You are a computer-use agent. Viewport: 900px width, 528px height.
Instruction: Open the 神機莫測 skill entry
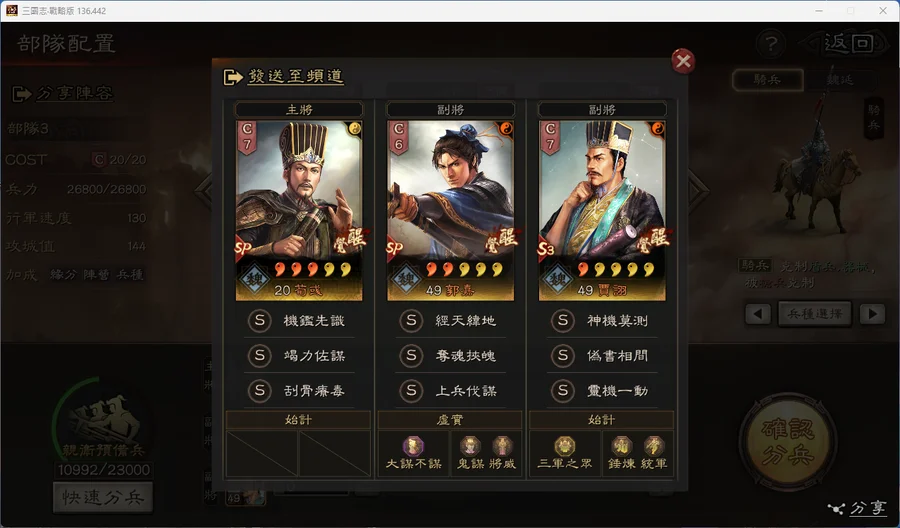(602, 321)
